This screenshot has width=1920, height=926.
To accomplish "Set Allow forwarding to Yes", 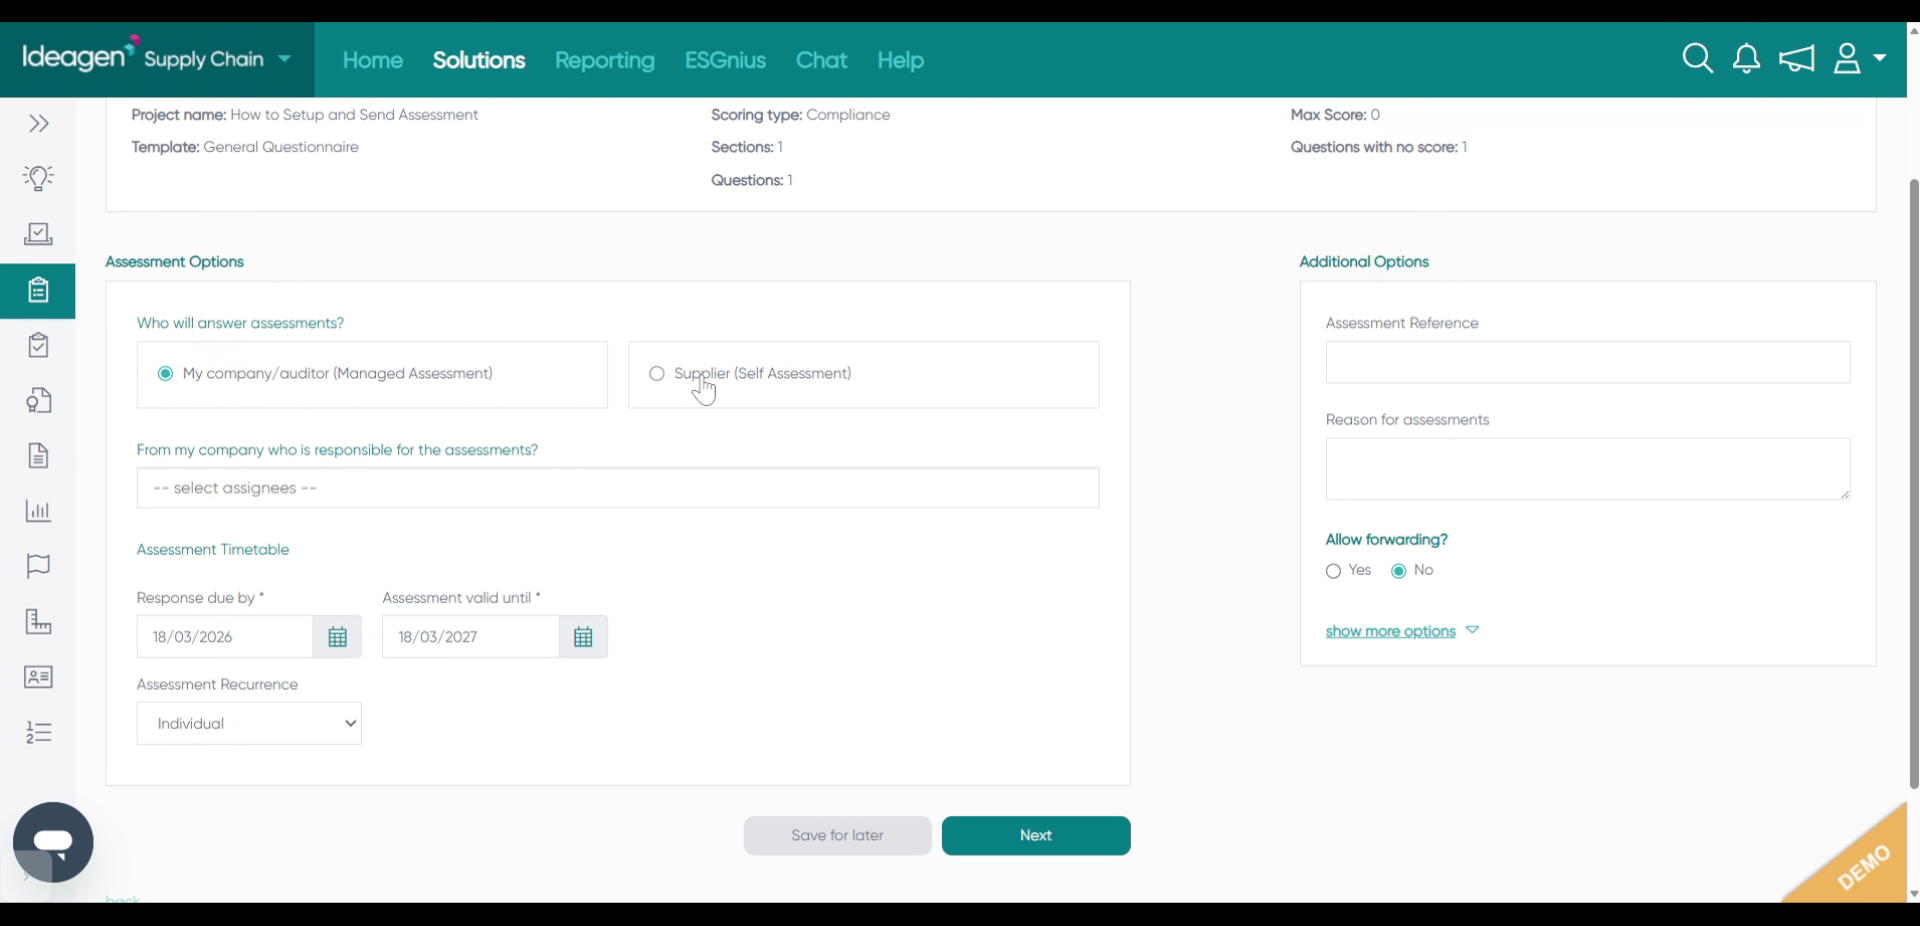I will (x=1333, y=571).
